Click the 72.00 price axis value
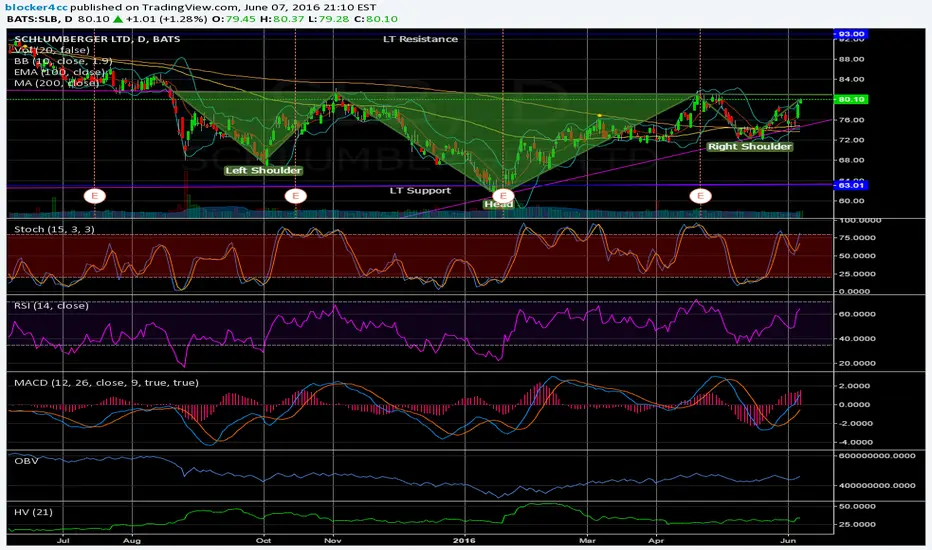932x550 pixels. [x=852, y=140]
